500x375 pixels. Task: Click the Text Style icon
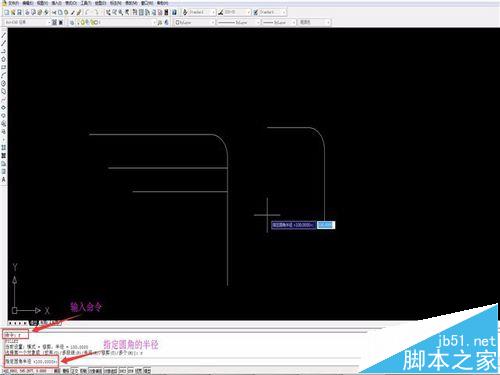click(x=185, y=12)
